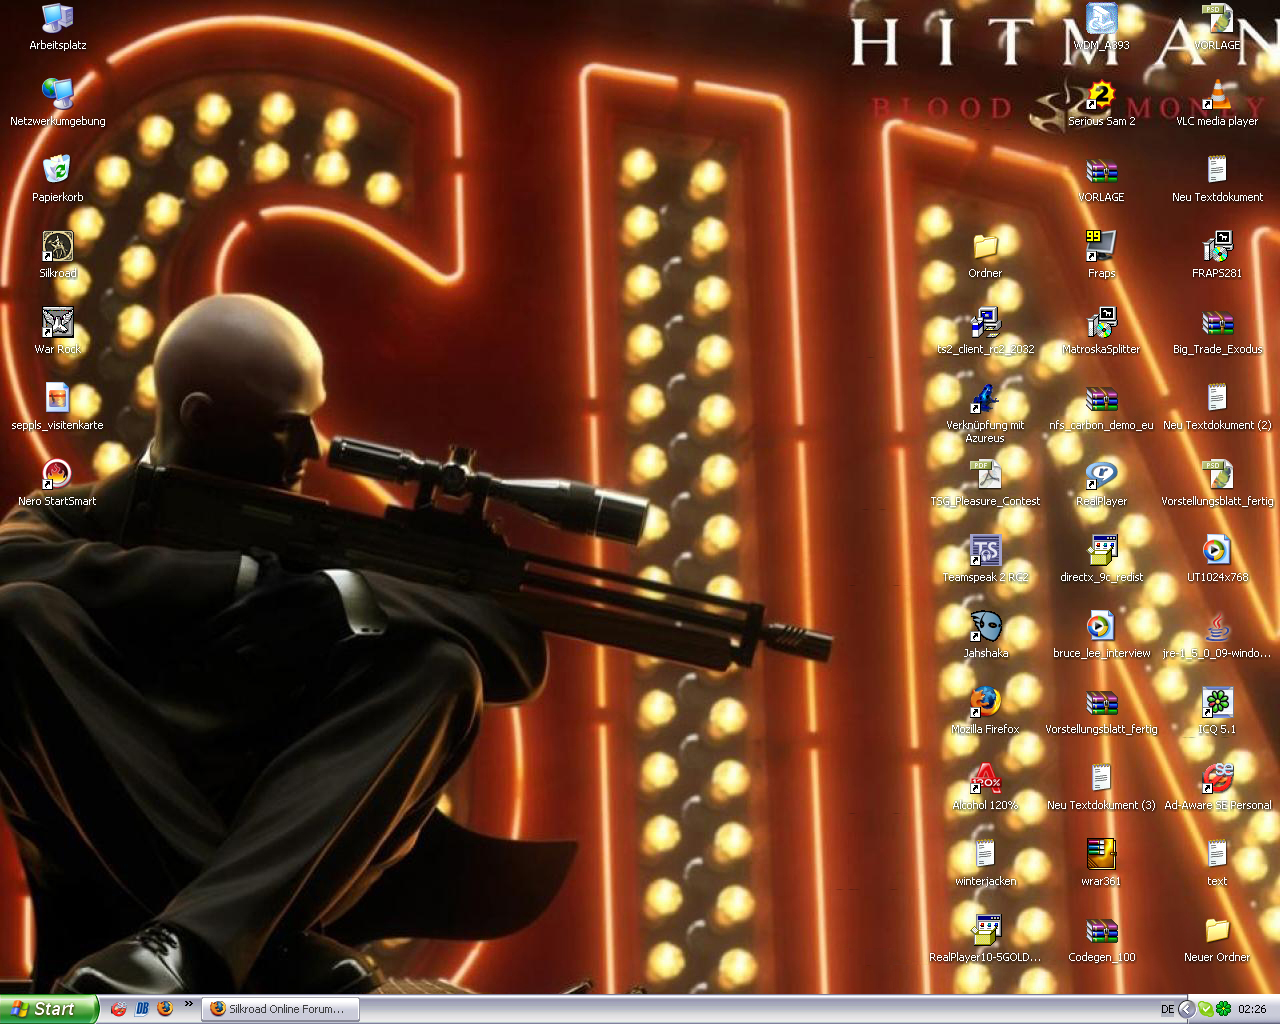
Task: Click the Start button
Action: point(48,1009)
